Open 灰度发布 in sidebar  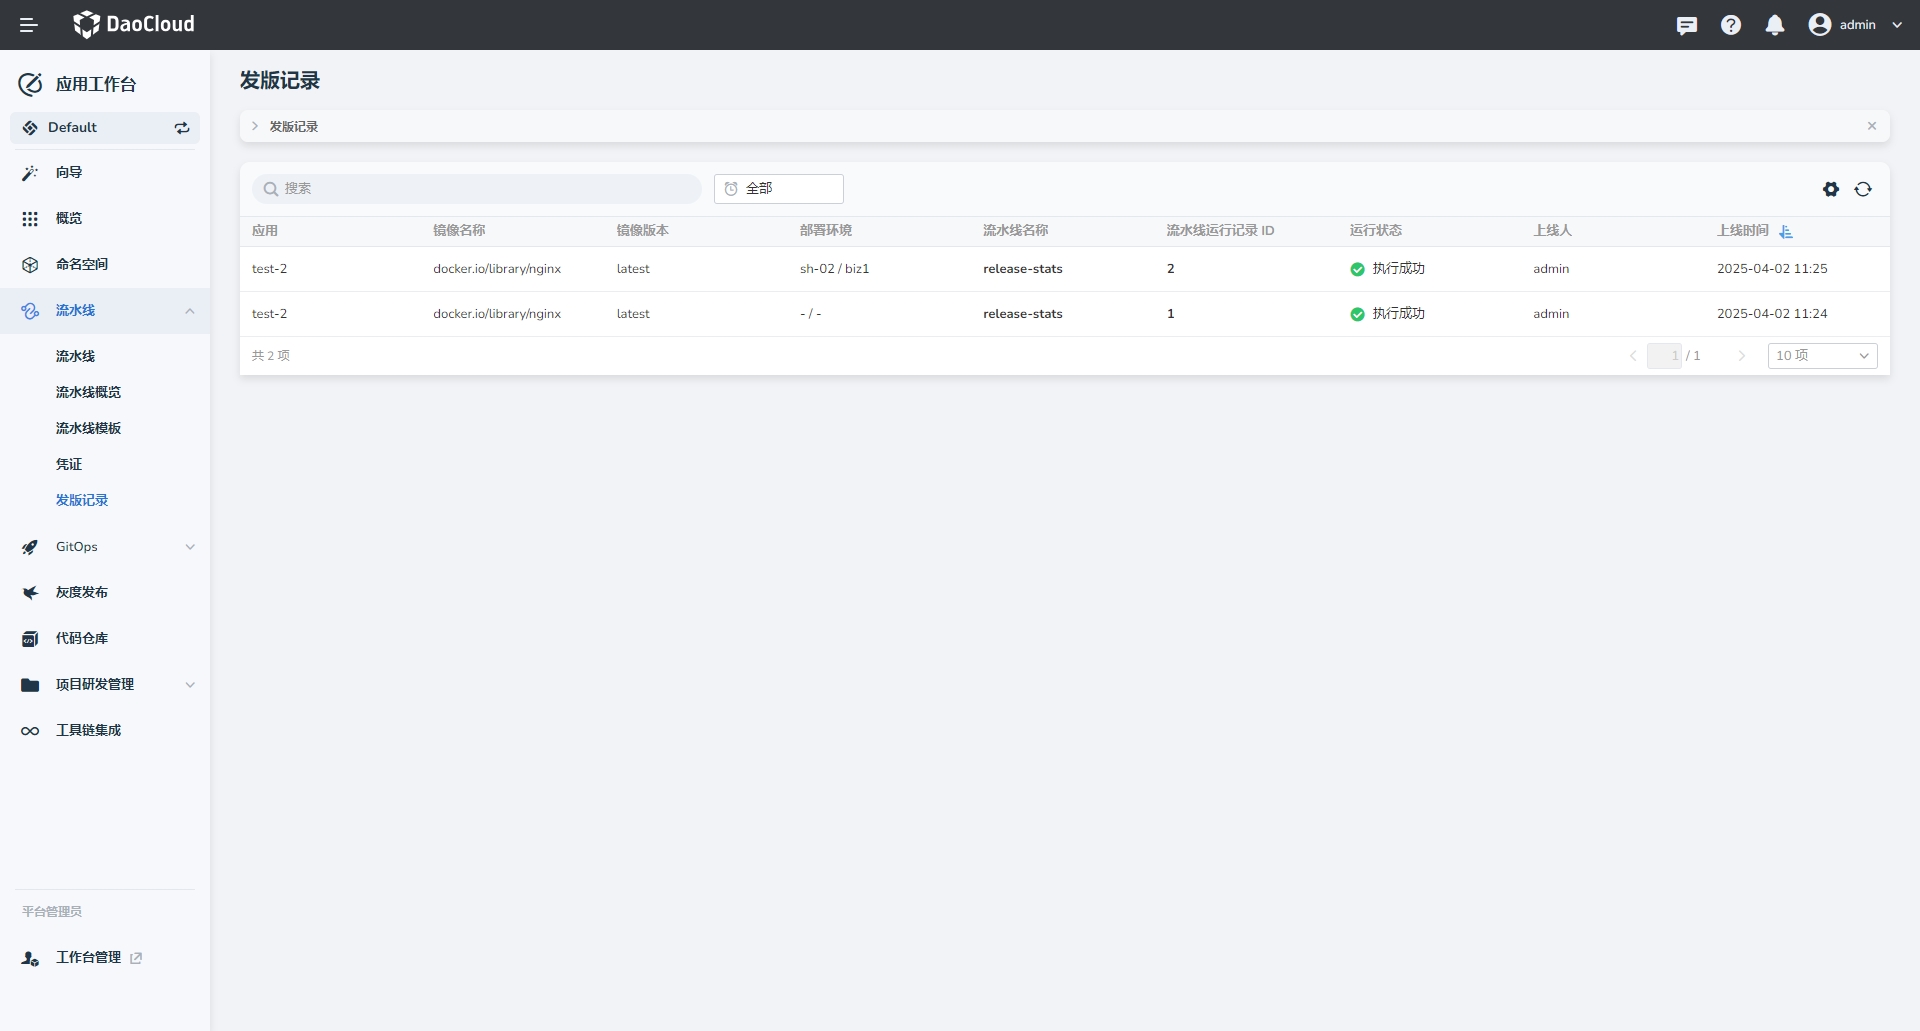tap(82, 592)
